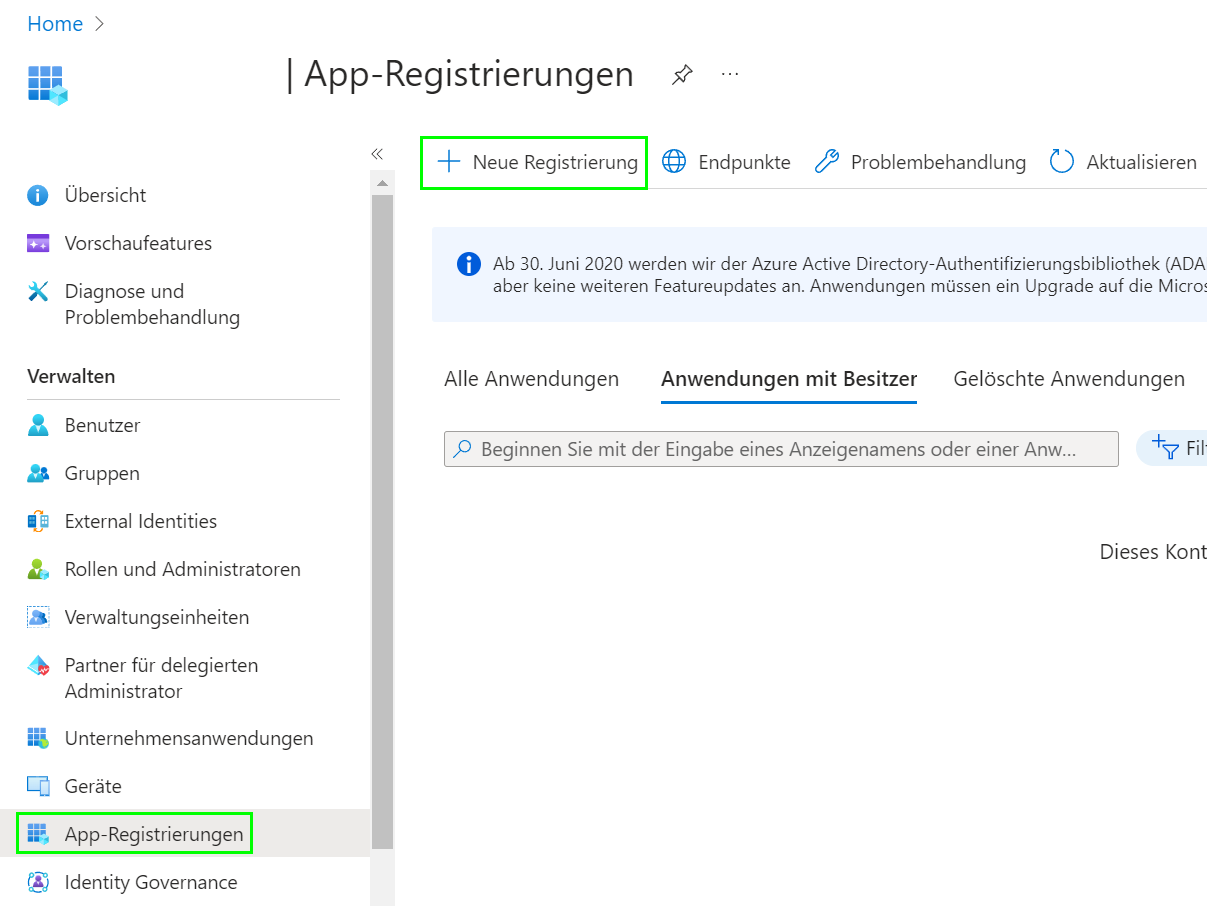Click the Vorschaufeatures purple icon
The image size is (1207, 906).
pyautogui.click(x=38, y=243)
